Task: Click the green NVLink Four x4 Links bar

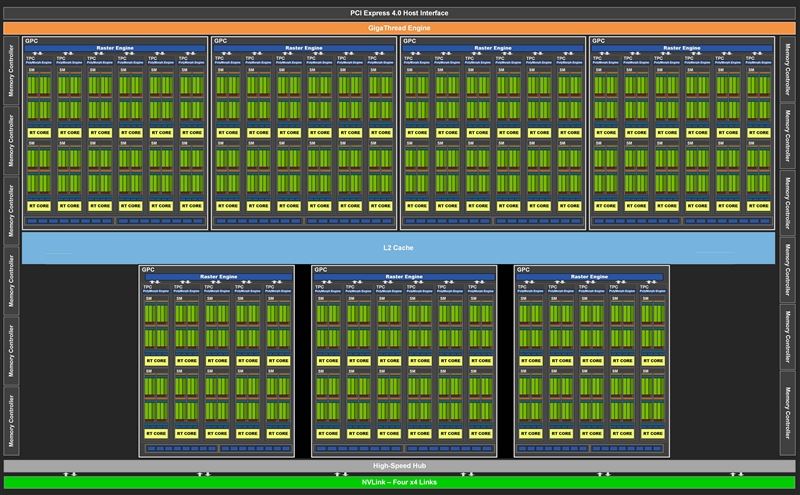Action: 400,484
